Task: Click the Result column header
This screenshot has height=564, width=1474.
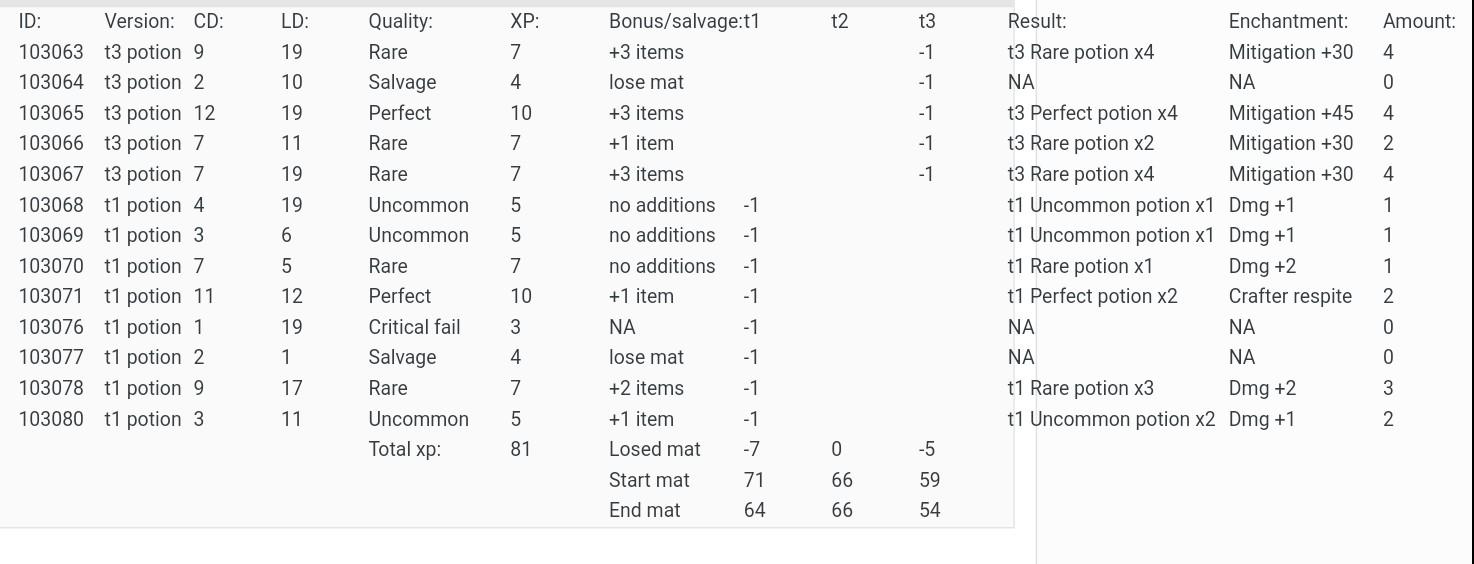Action: [1036, 21]
